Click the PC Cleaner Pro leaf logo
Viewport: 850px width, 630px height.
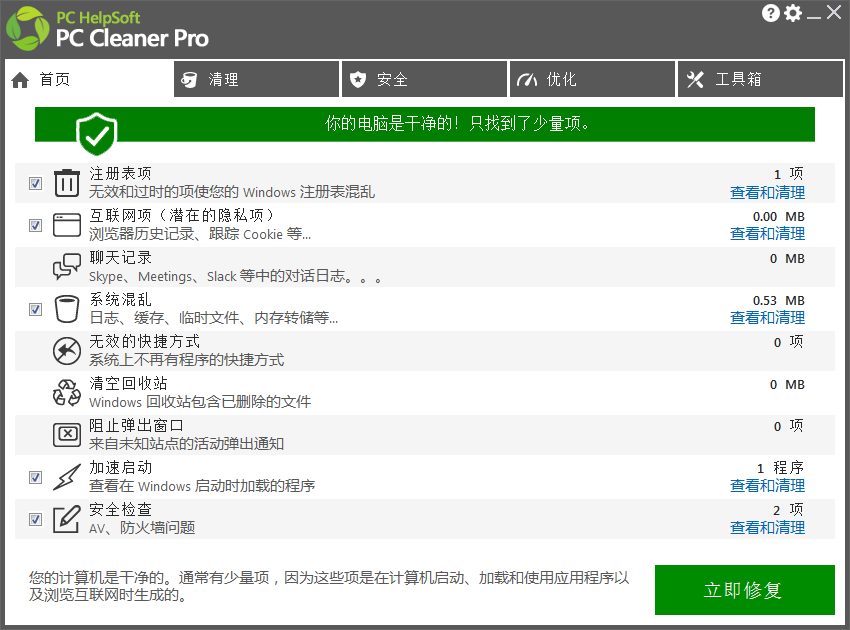[x=27, y=28]
